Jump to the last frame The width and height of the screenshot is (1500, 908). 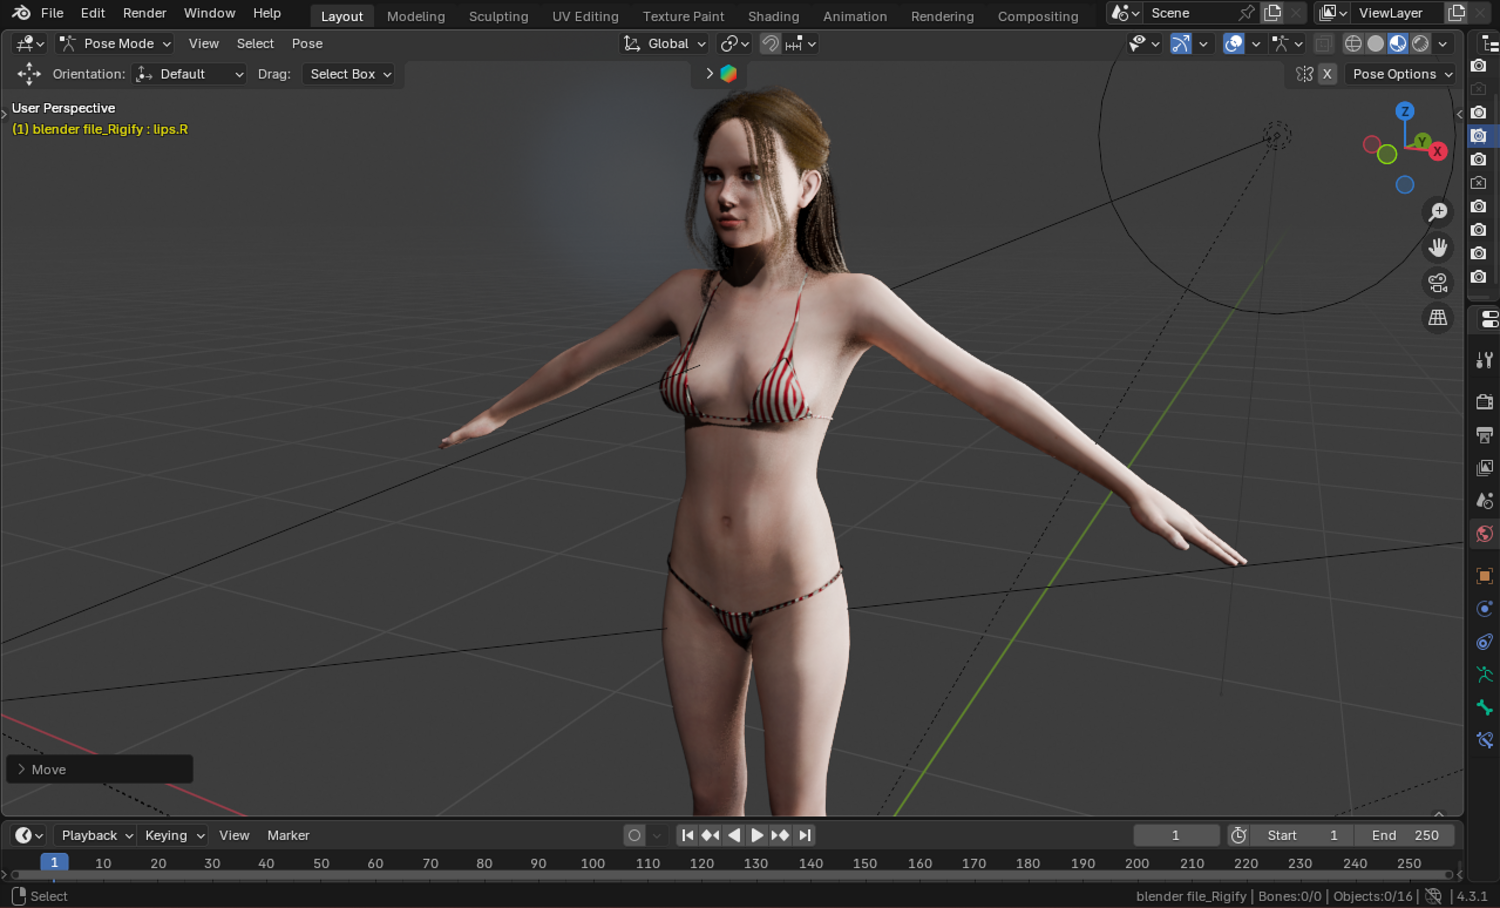coord(805,835)
